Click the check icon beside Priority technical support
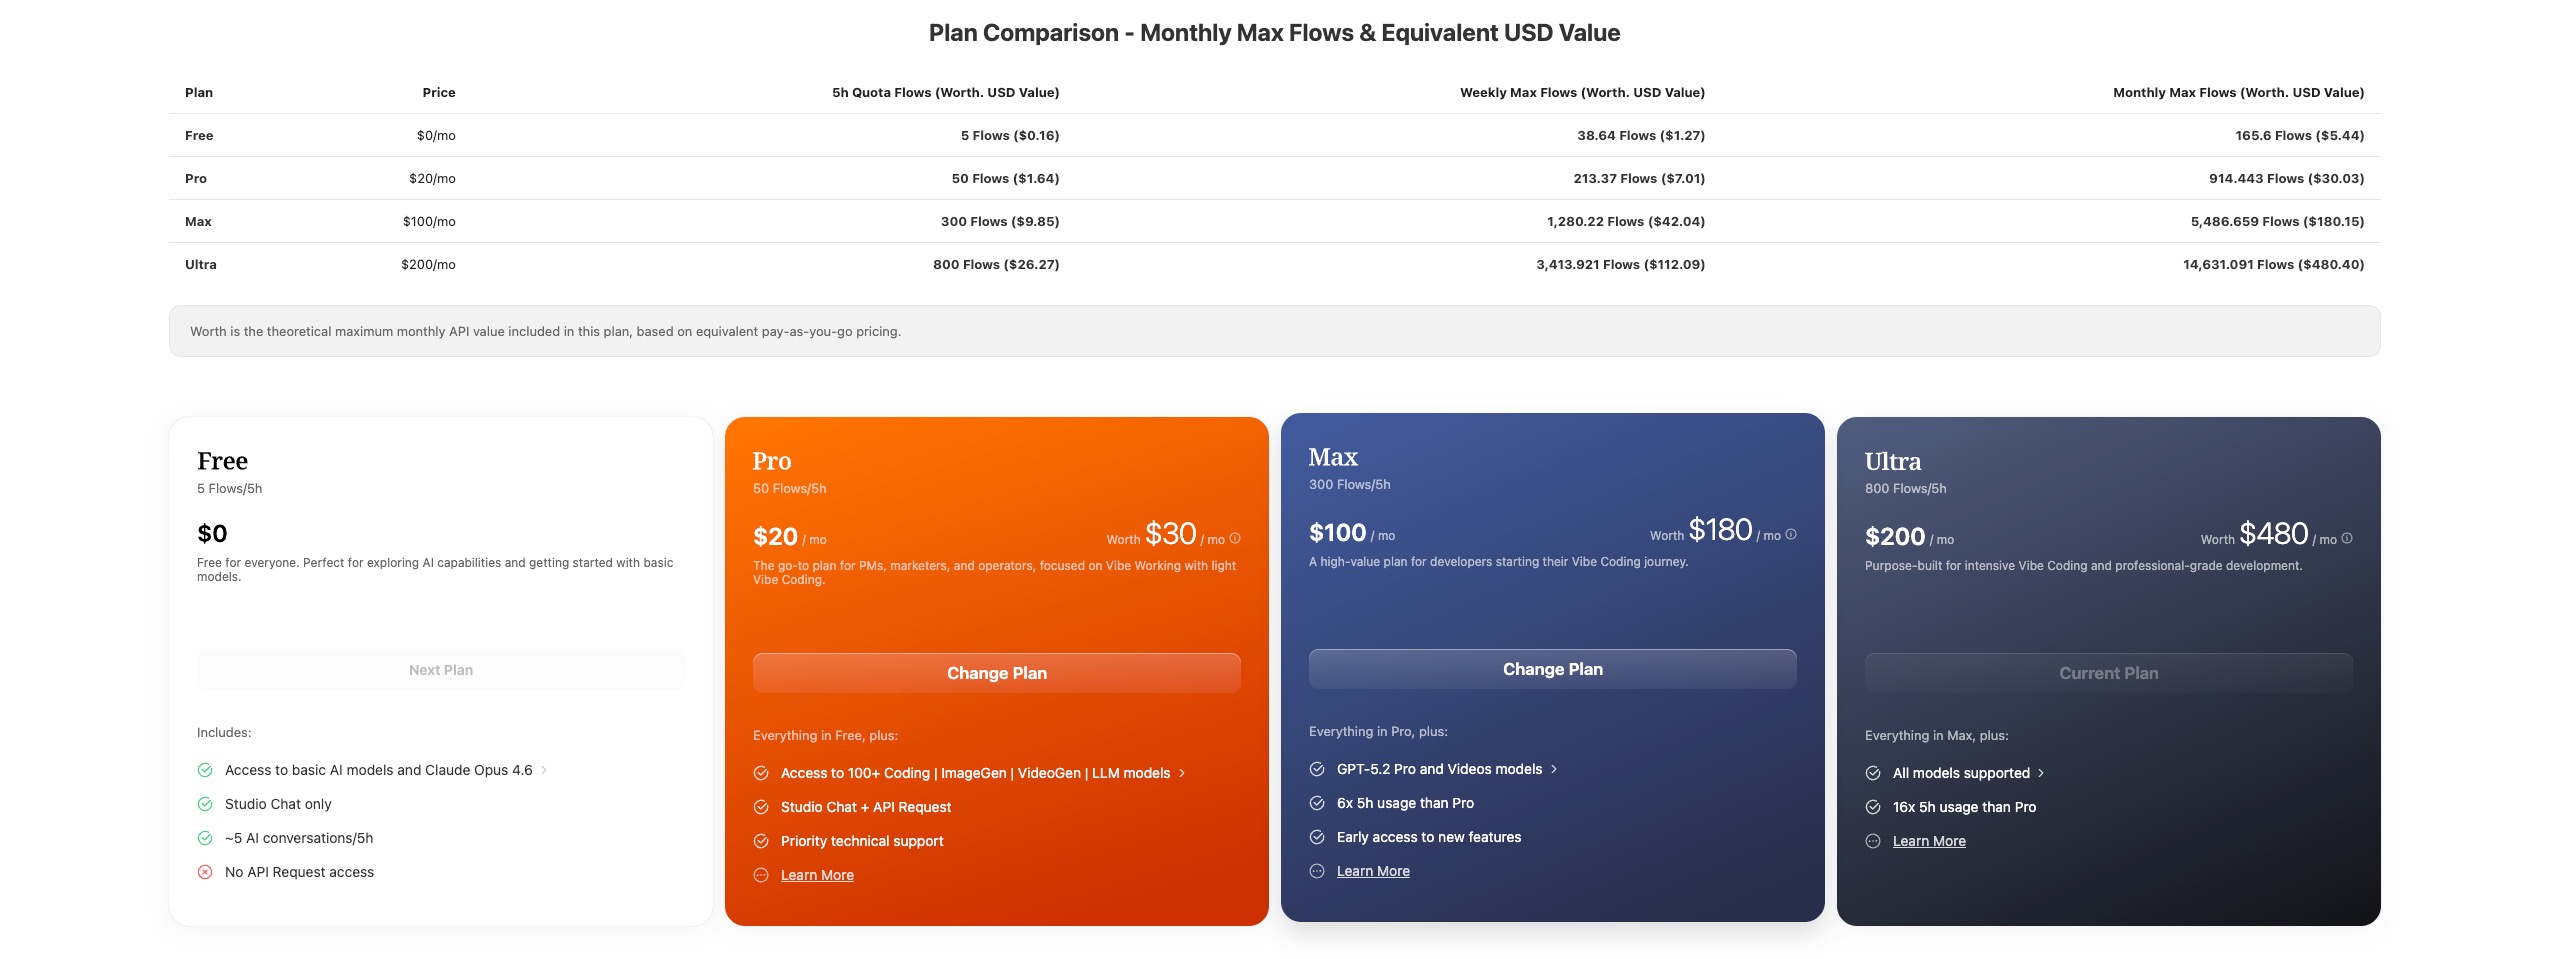 coord(761,840)
